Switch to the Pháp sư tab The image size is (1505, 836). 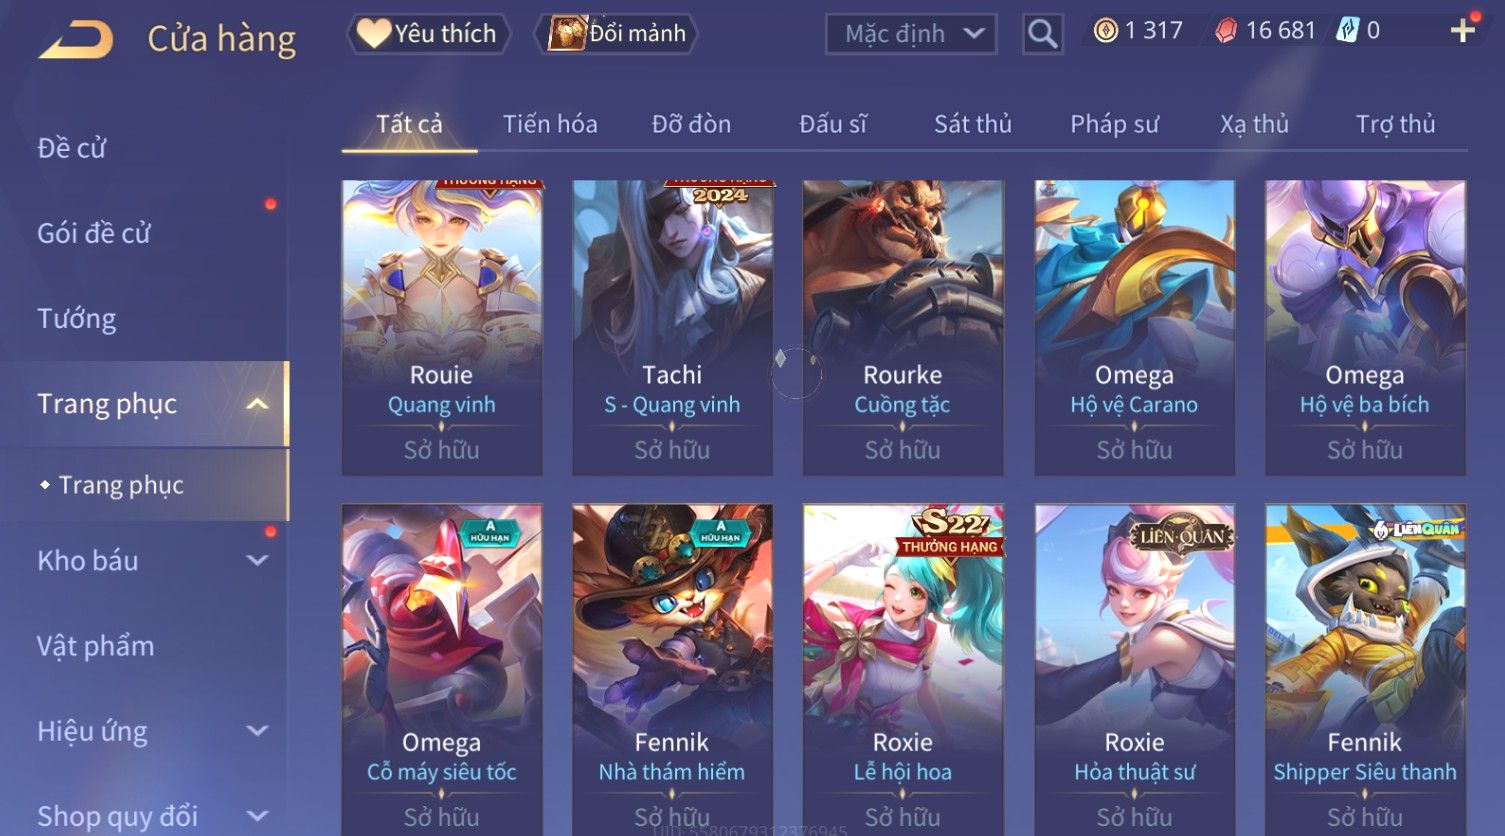(x=1114, y=124)
